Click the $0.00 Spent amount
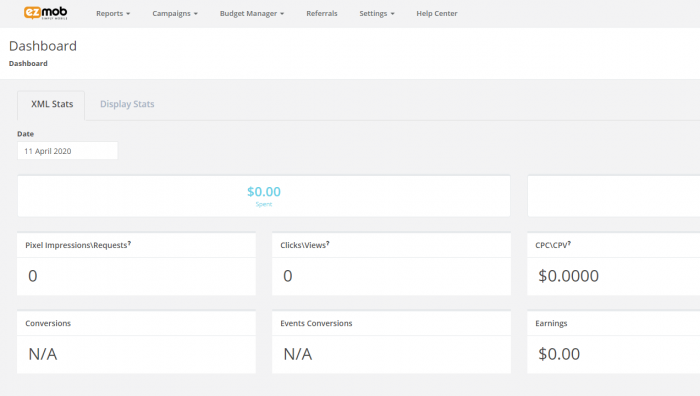 (x=264, y=192)
